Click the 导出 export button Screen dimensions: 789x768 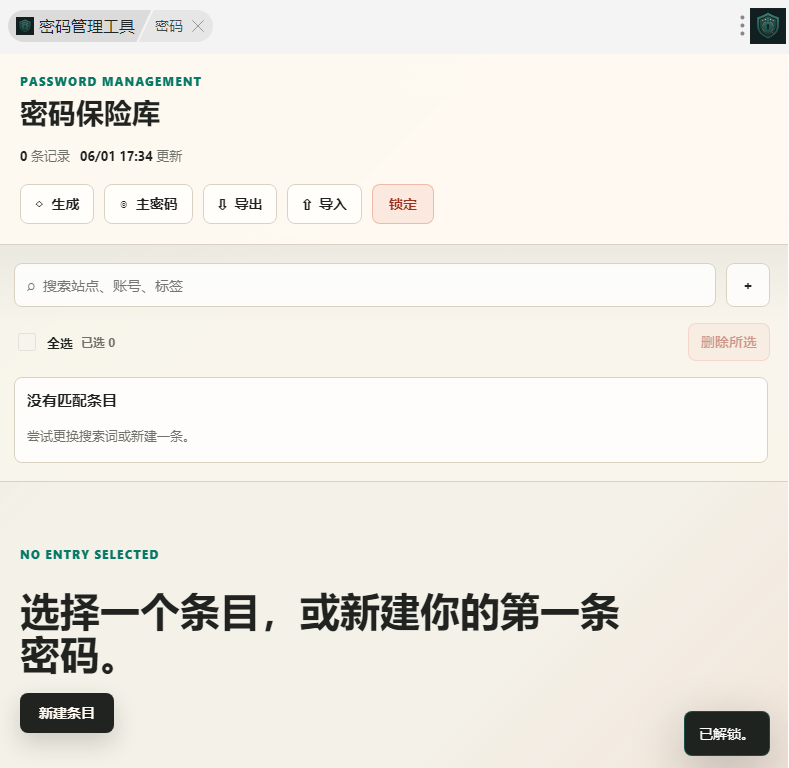[x=240, y=204]
